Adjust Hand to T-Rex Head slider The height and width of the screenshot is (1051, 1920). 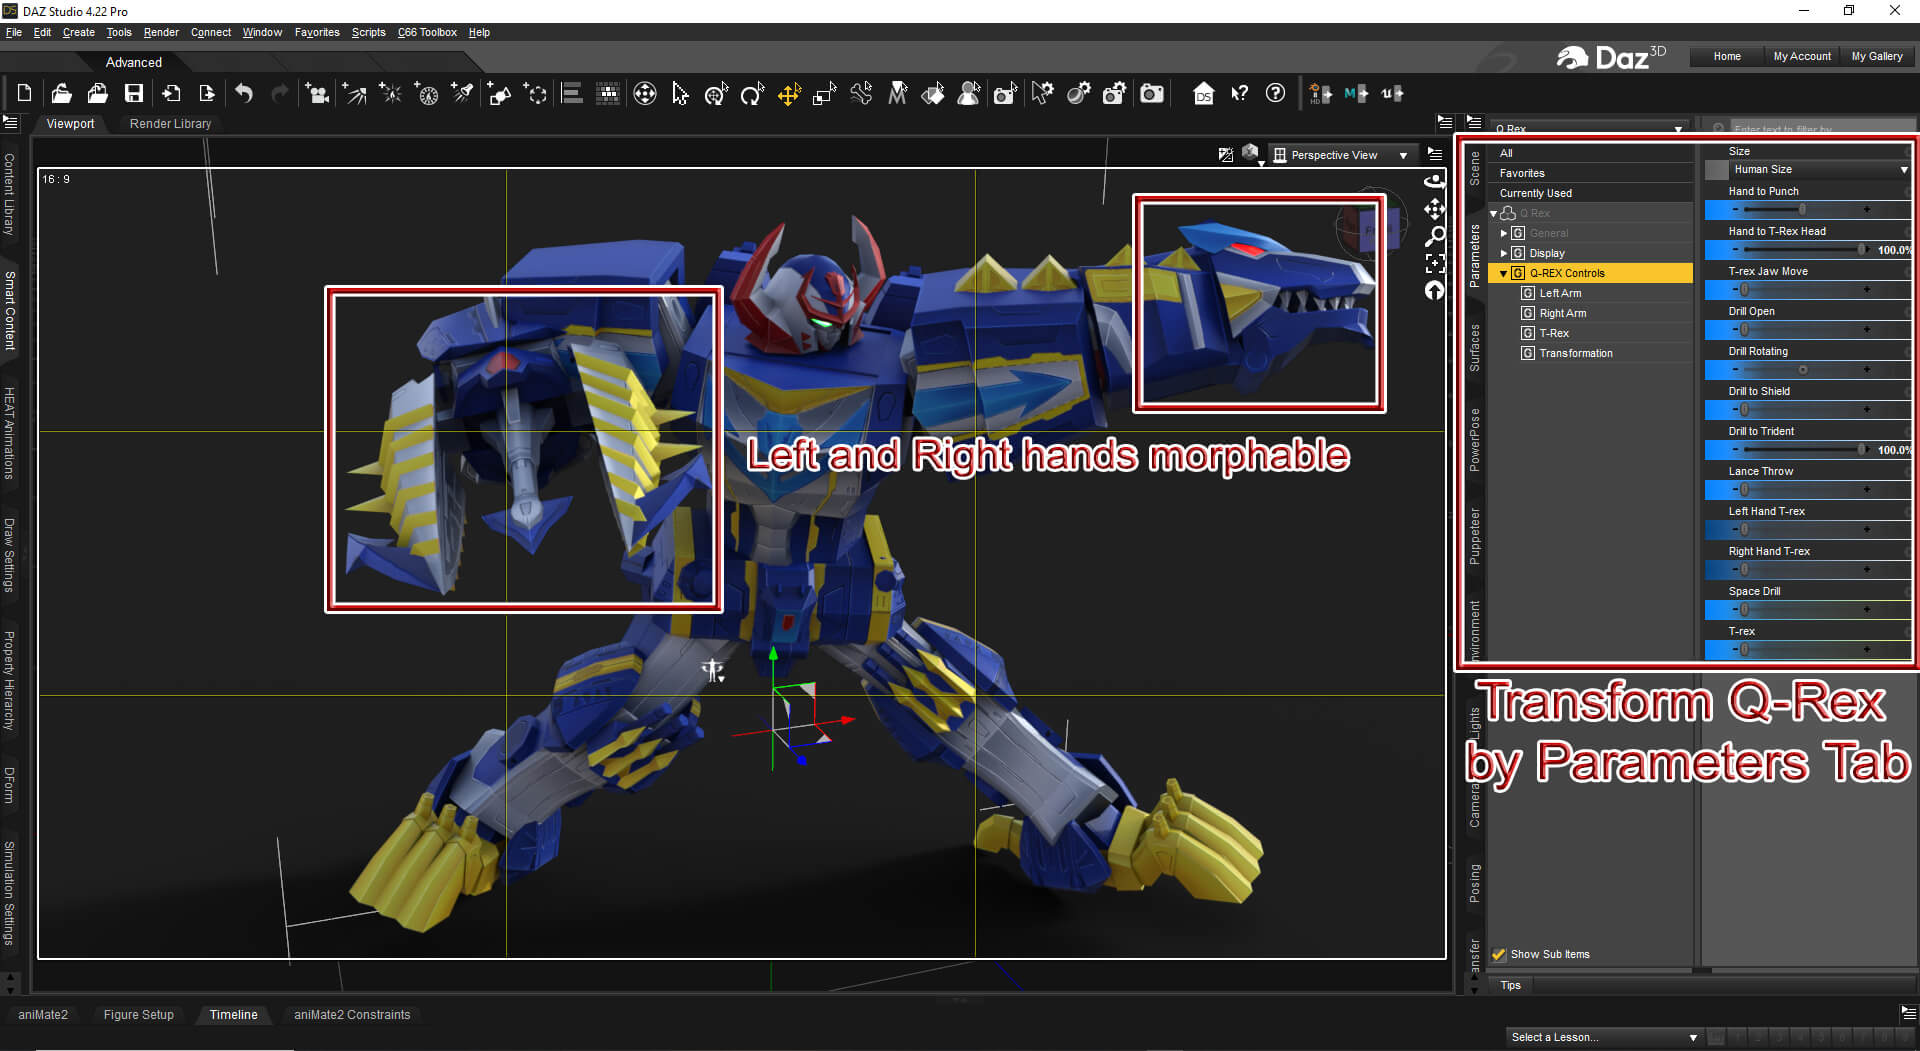pyautogui.click(x=1807, y=250)
